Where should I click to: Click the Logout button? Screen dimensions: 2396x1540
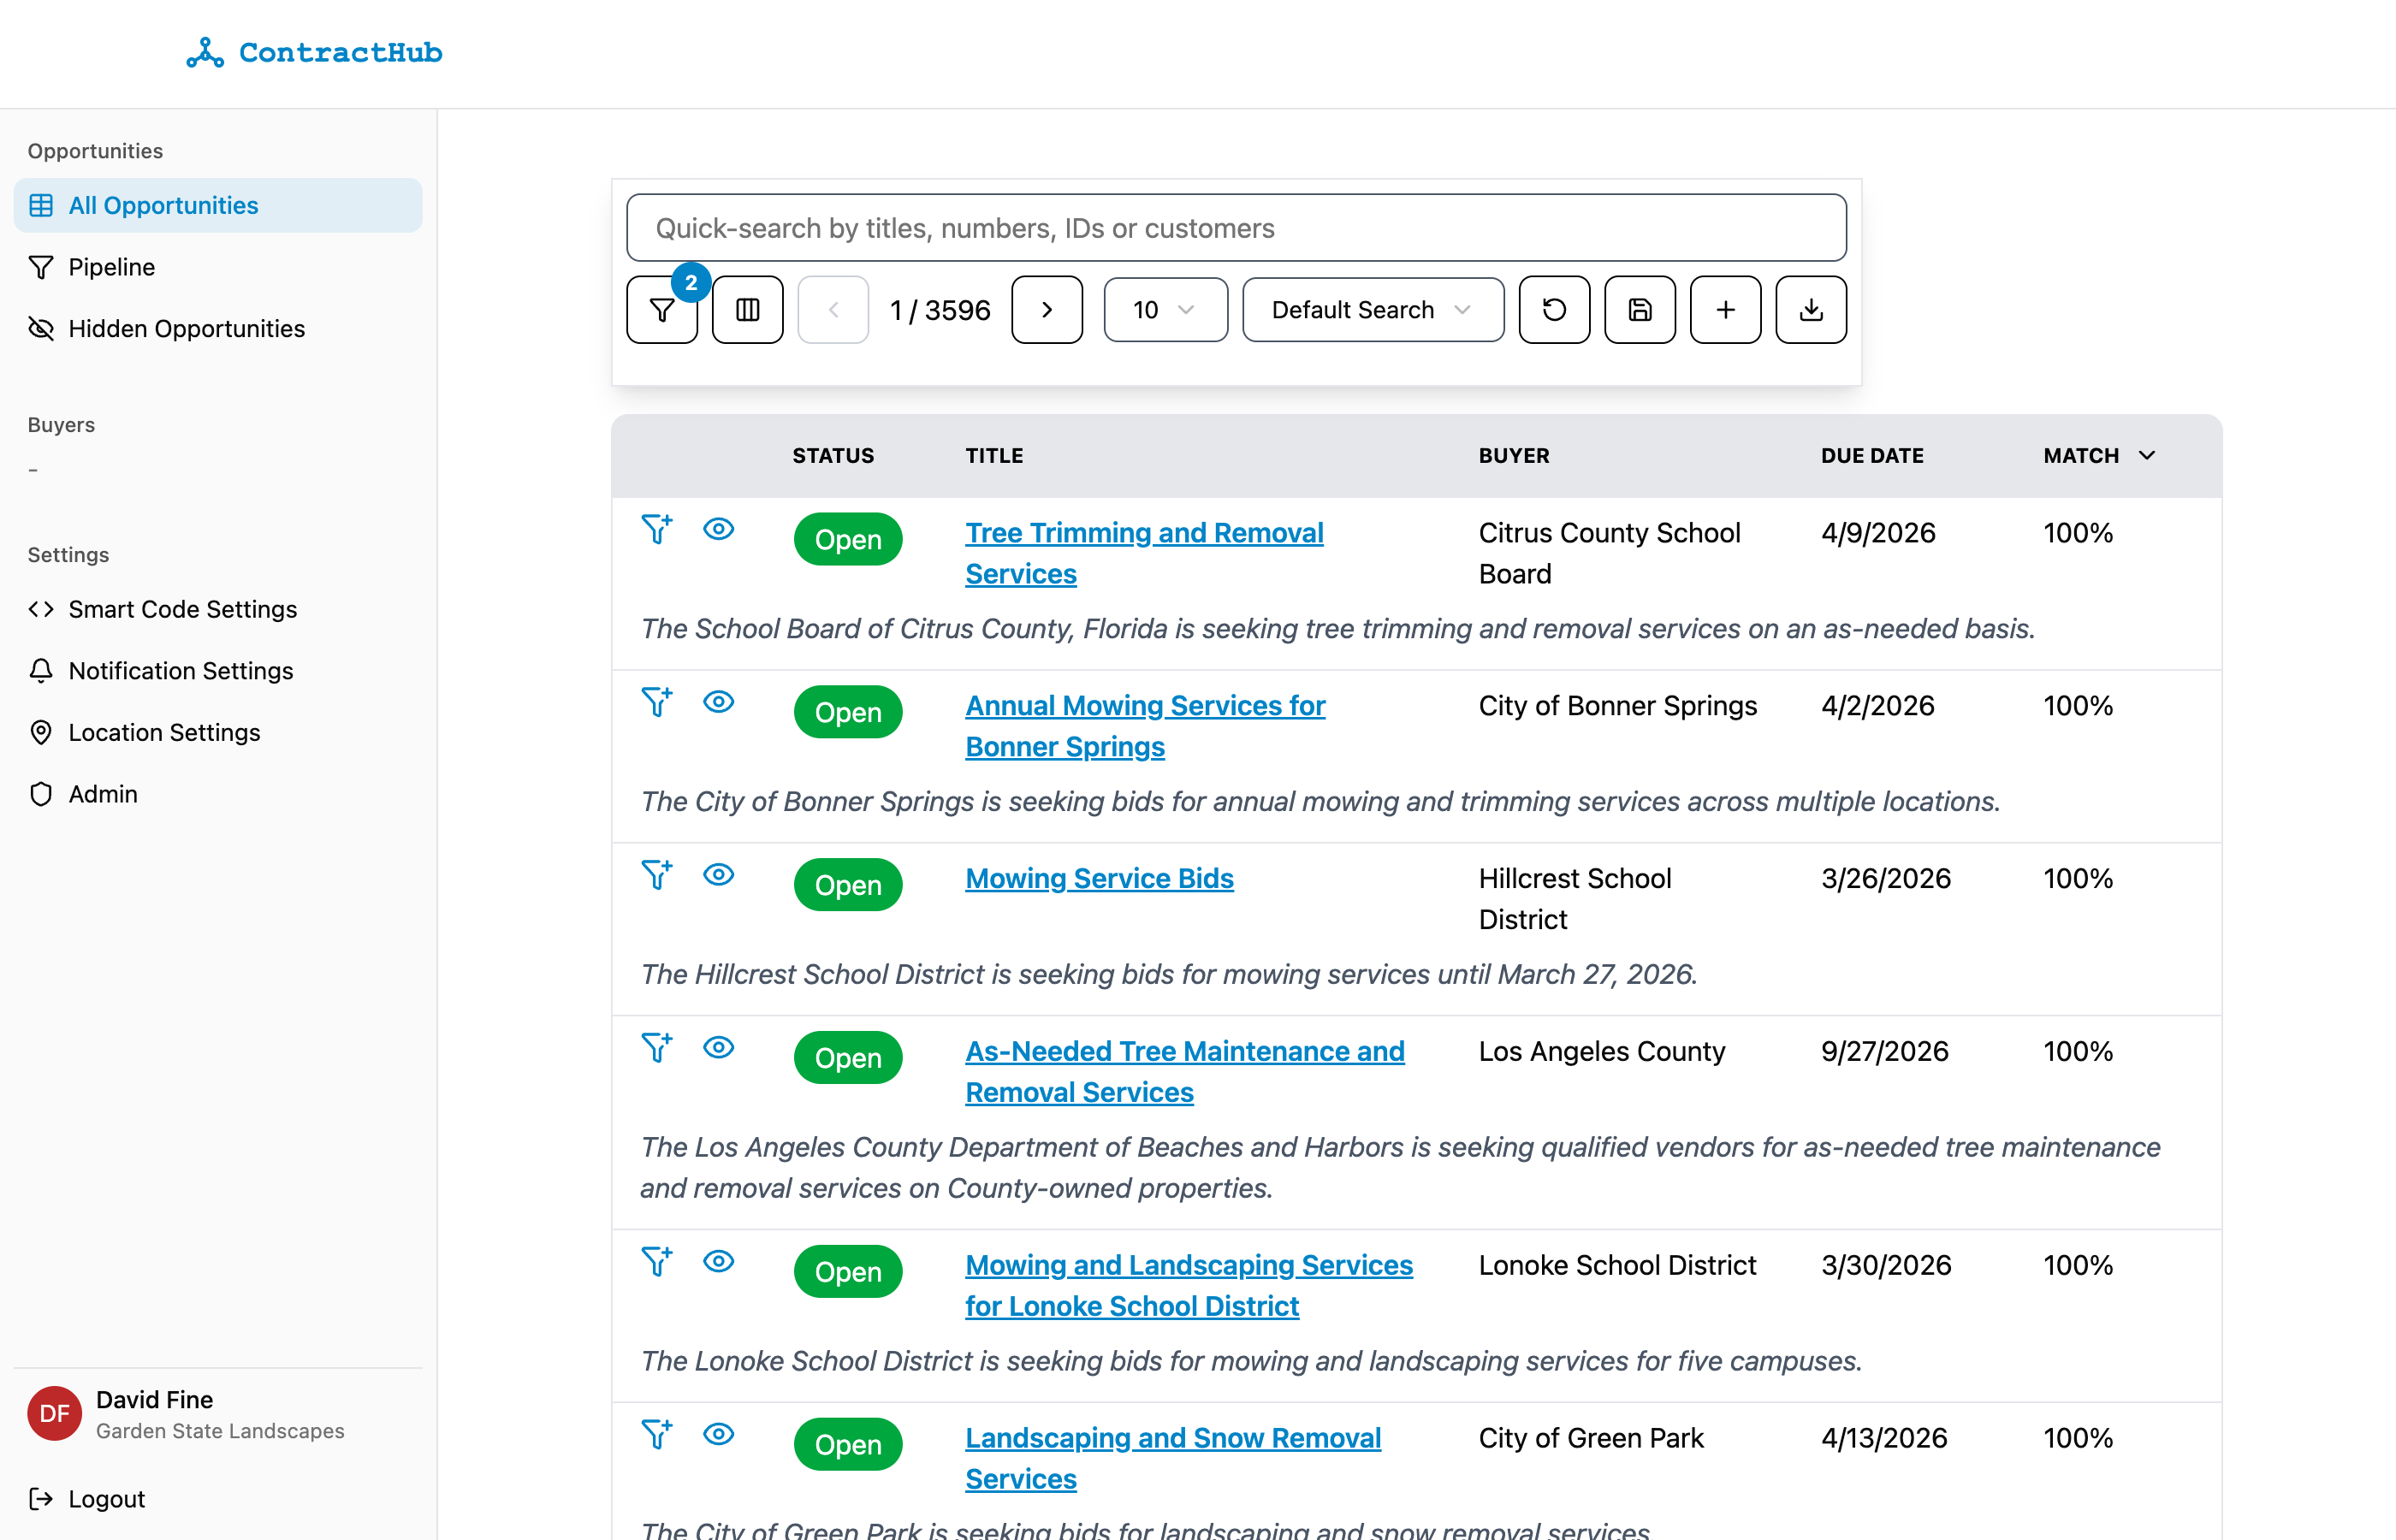[107, 1498]
